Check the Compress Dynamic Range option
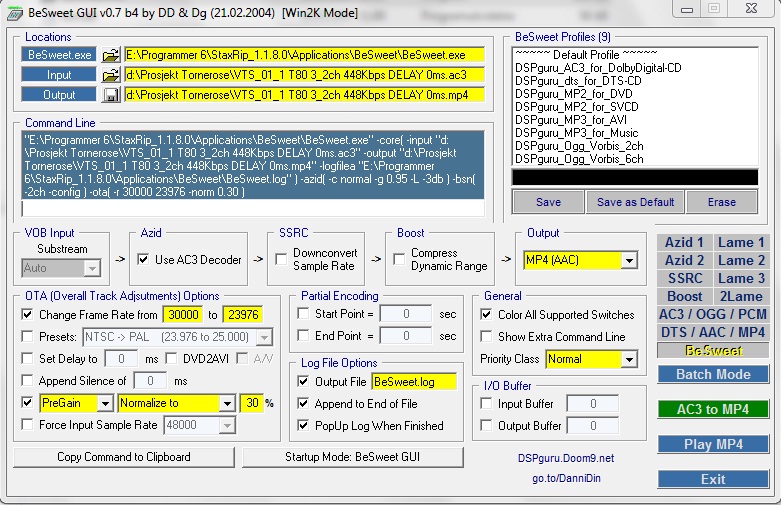 pyautogui.click(x=400, y=260)
